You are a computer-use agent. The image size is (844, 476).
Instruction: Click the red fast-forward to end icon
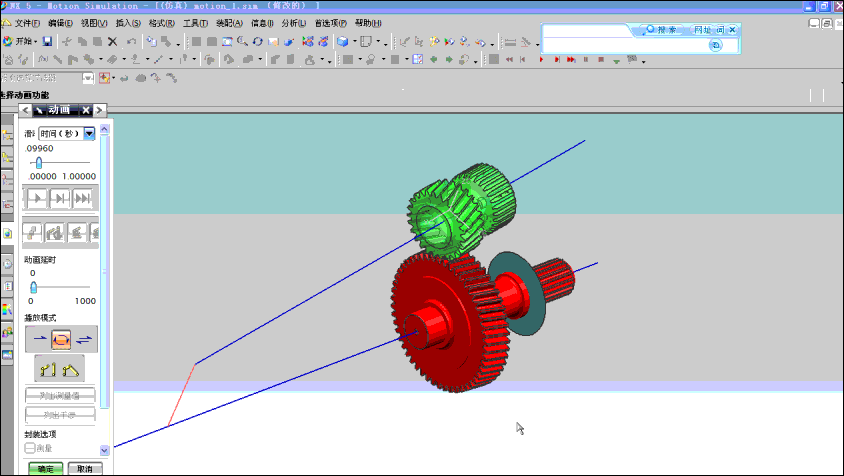[x=571, y=60]
